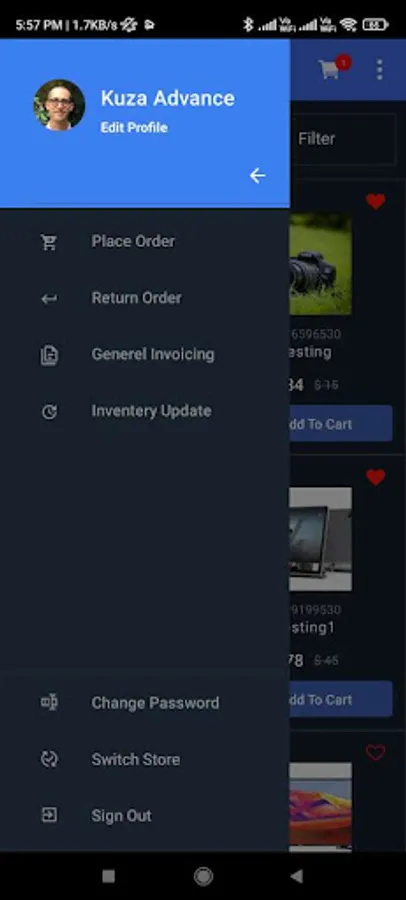
Task: Favorite the third product with outlined heart
Action: [x=376, y=752]
